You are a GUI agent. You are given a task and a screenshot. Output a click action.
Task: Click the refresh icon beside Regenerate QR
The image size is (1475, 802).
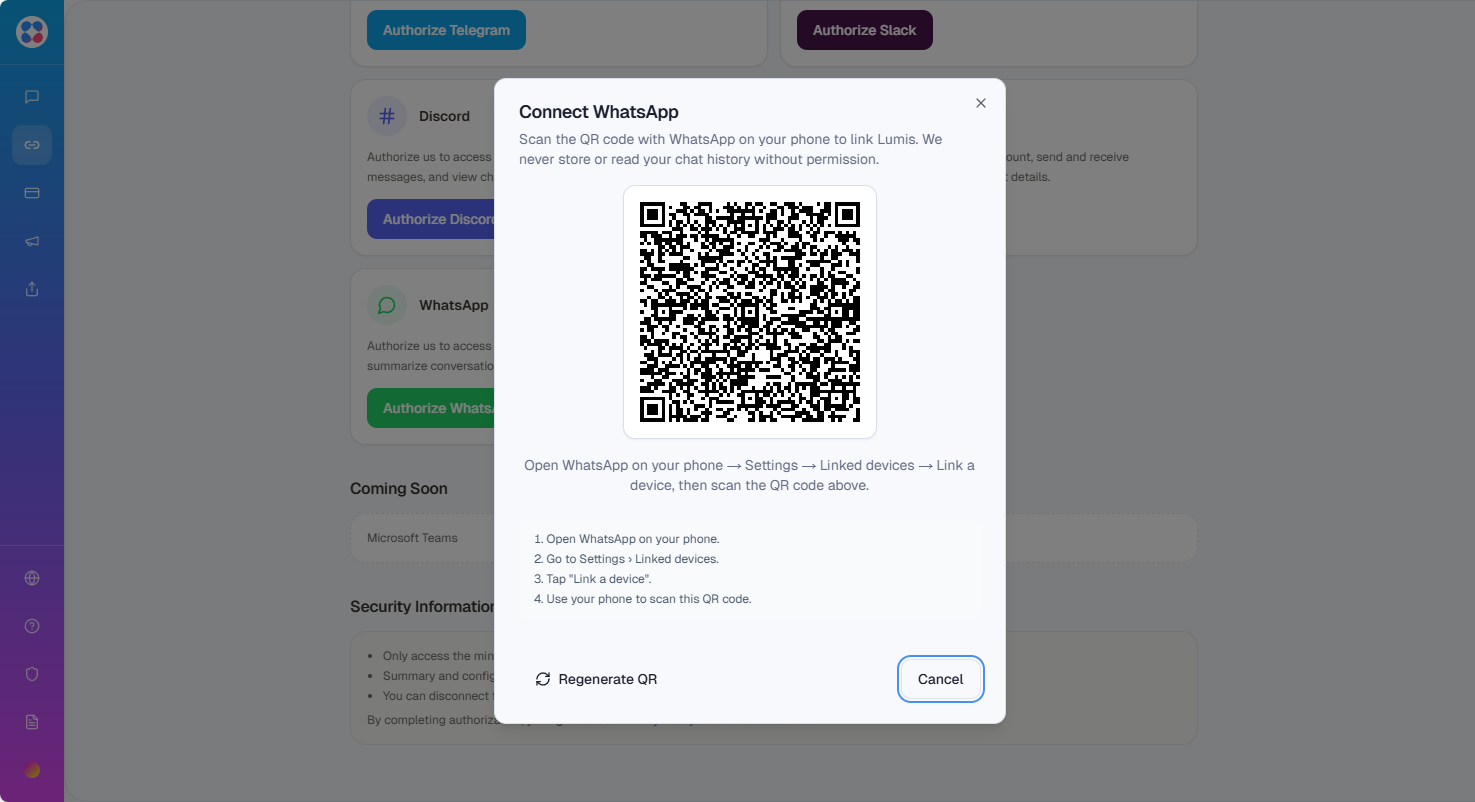tap(543, 679)
